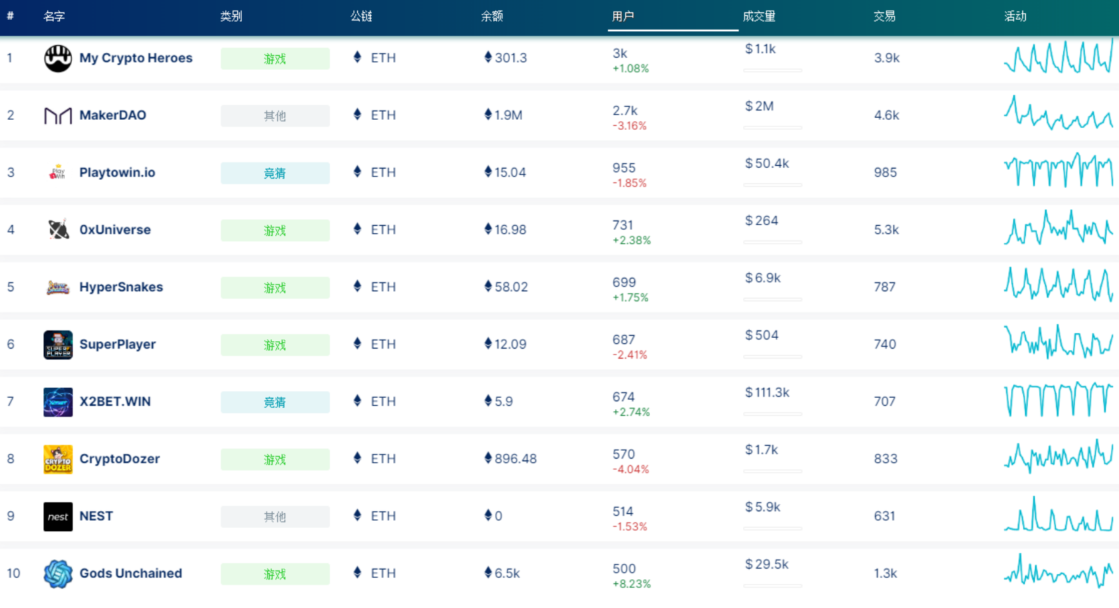Click the Ethereum chain icon in the SuperPlayer row
This screenshot has width=1119, height=608.
tap(358, 343)
